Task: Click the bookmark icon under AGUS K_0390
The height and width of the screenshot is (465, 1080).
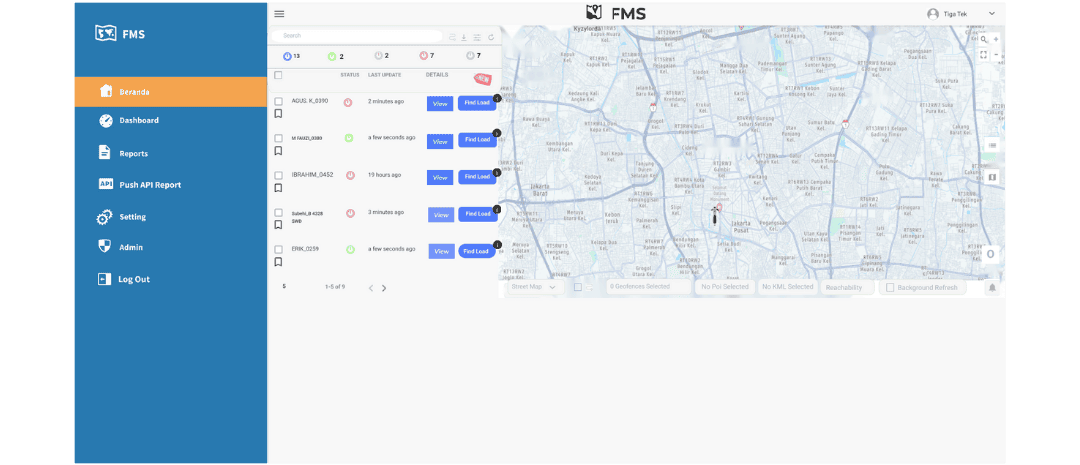Action: coord(278,114)
